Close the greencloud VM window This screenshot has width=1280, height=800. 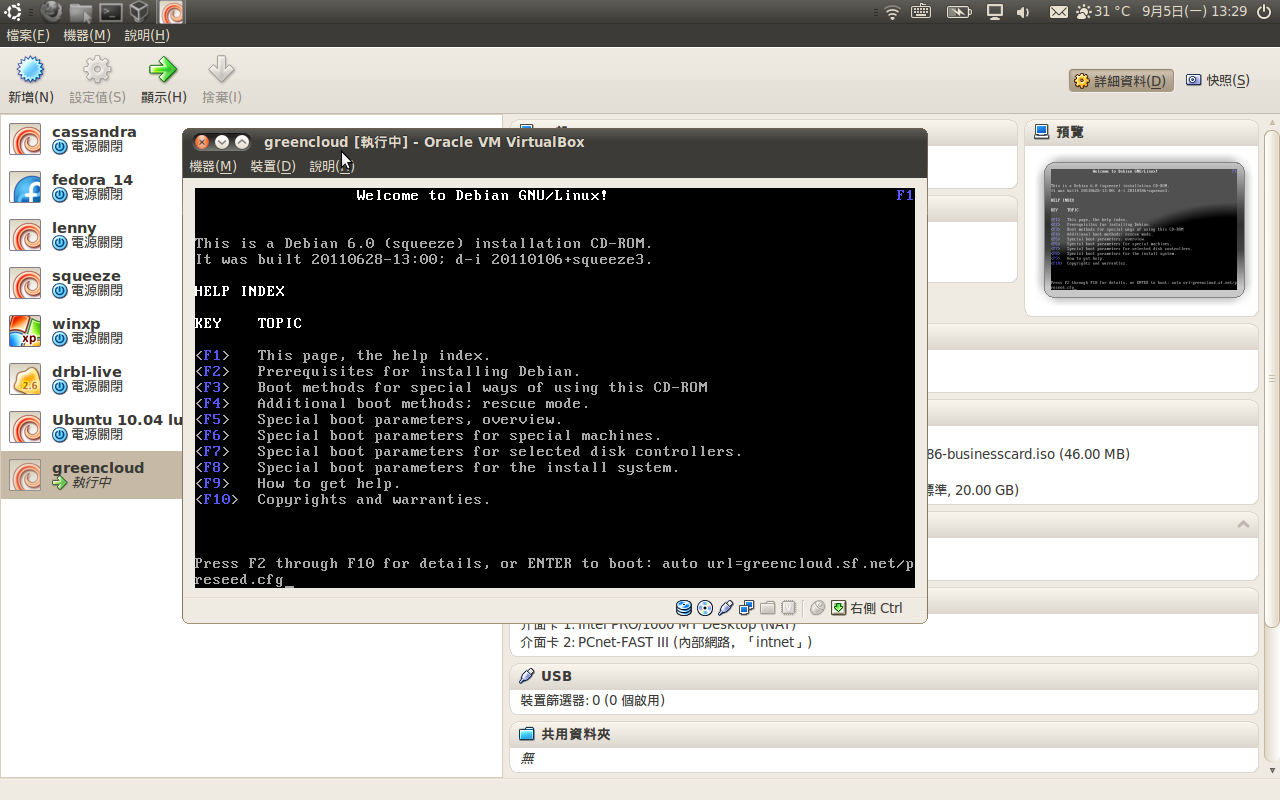pyautogui.click(x=202, y=142)
